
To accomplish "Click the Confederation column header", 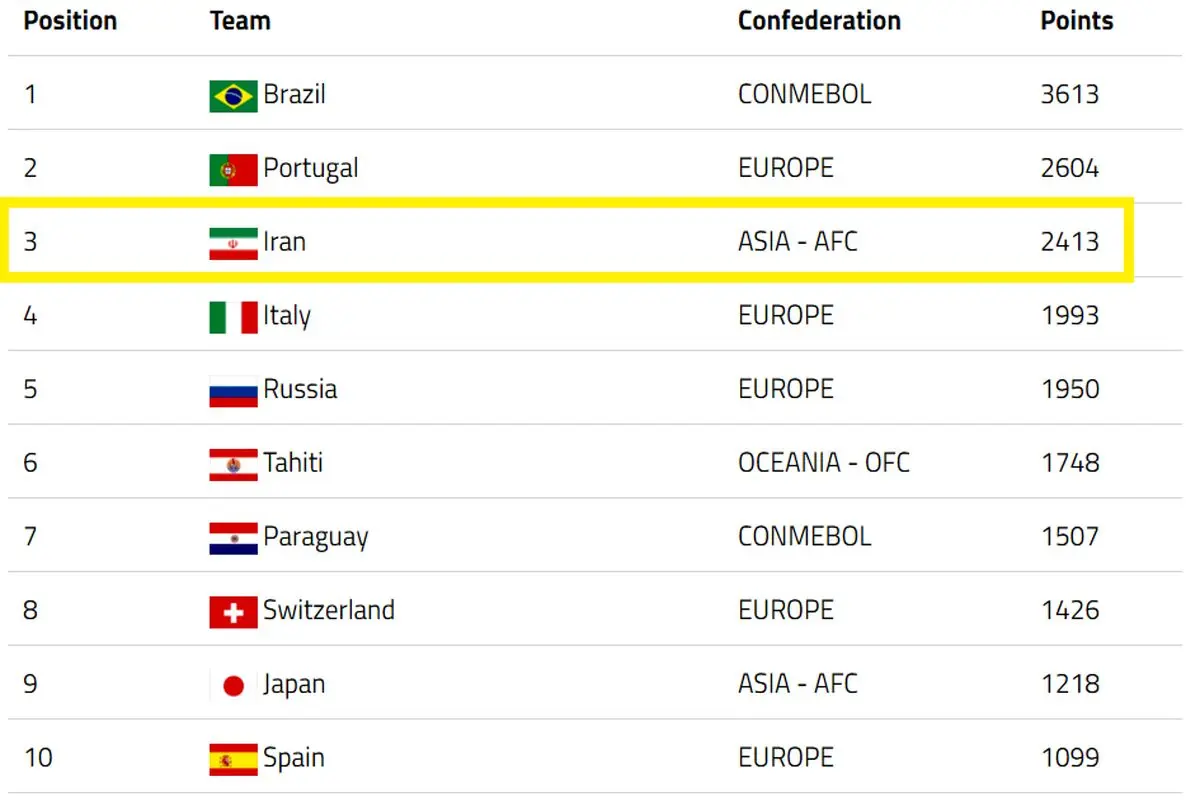I will click(819, 21).
